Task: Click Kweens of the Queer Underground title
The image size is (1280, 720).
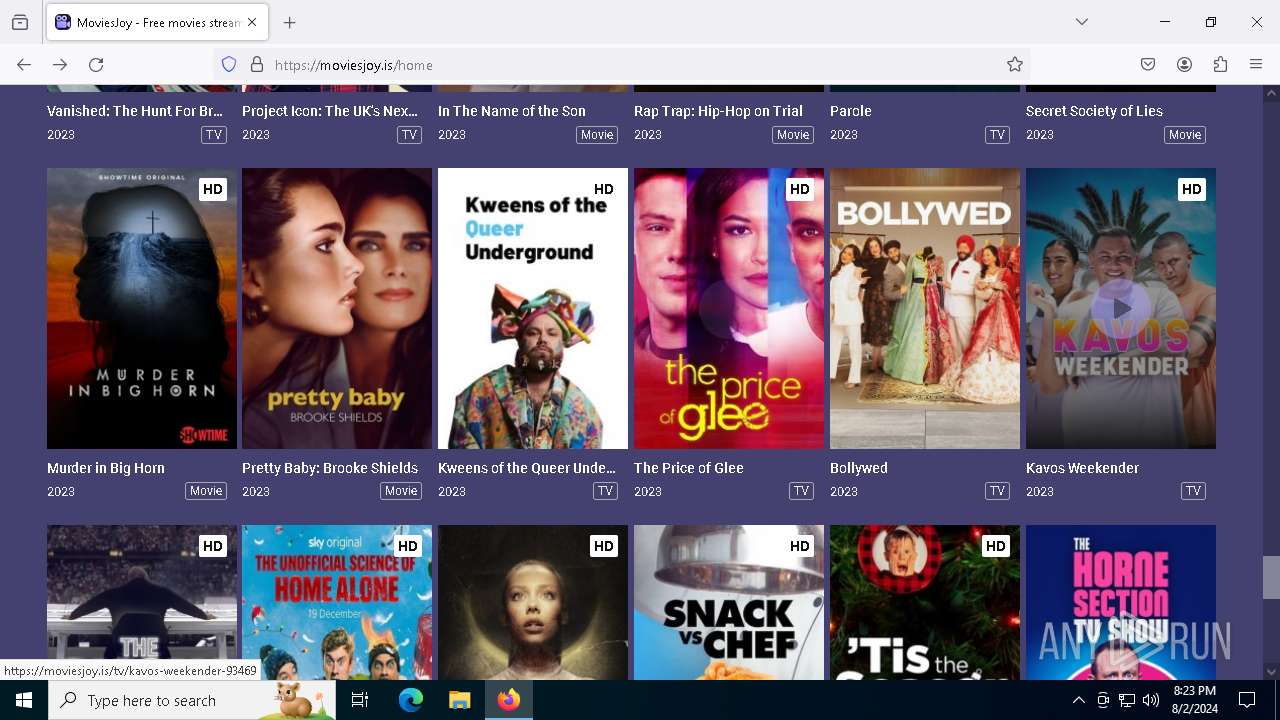Action: [527, 468]
